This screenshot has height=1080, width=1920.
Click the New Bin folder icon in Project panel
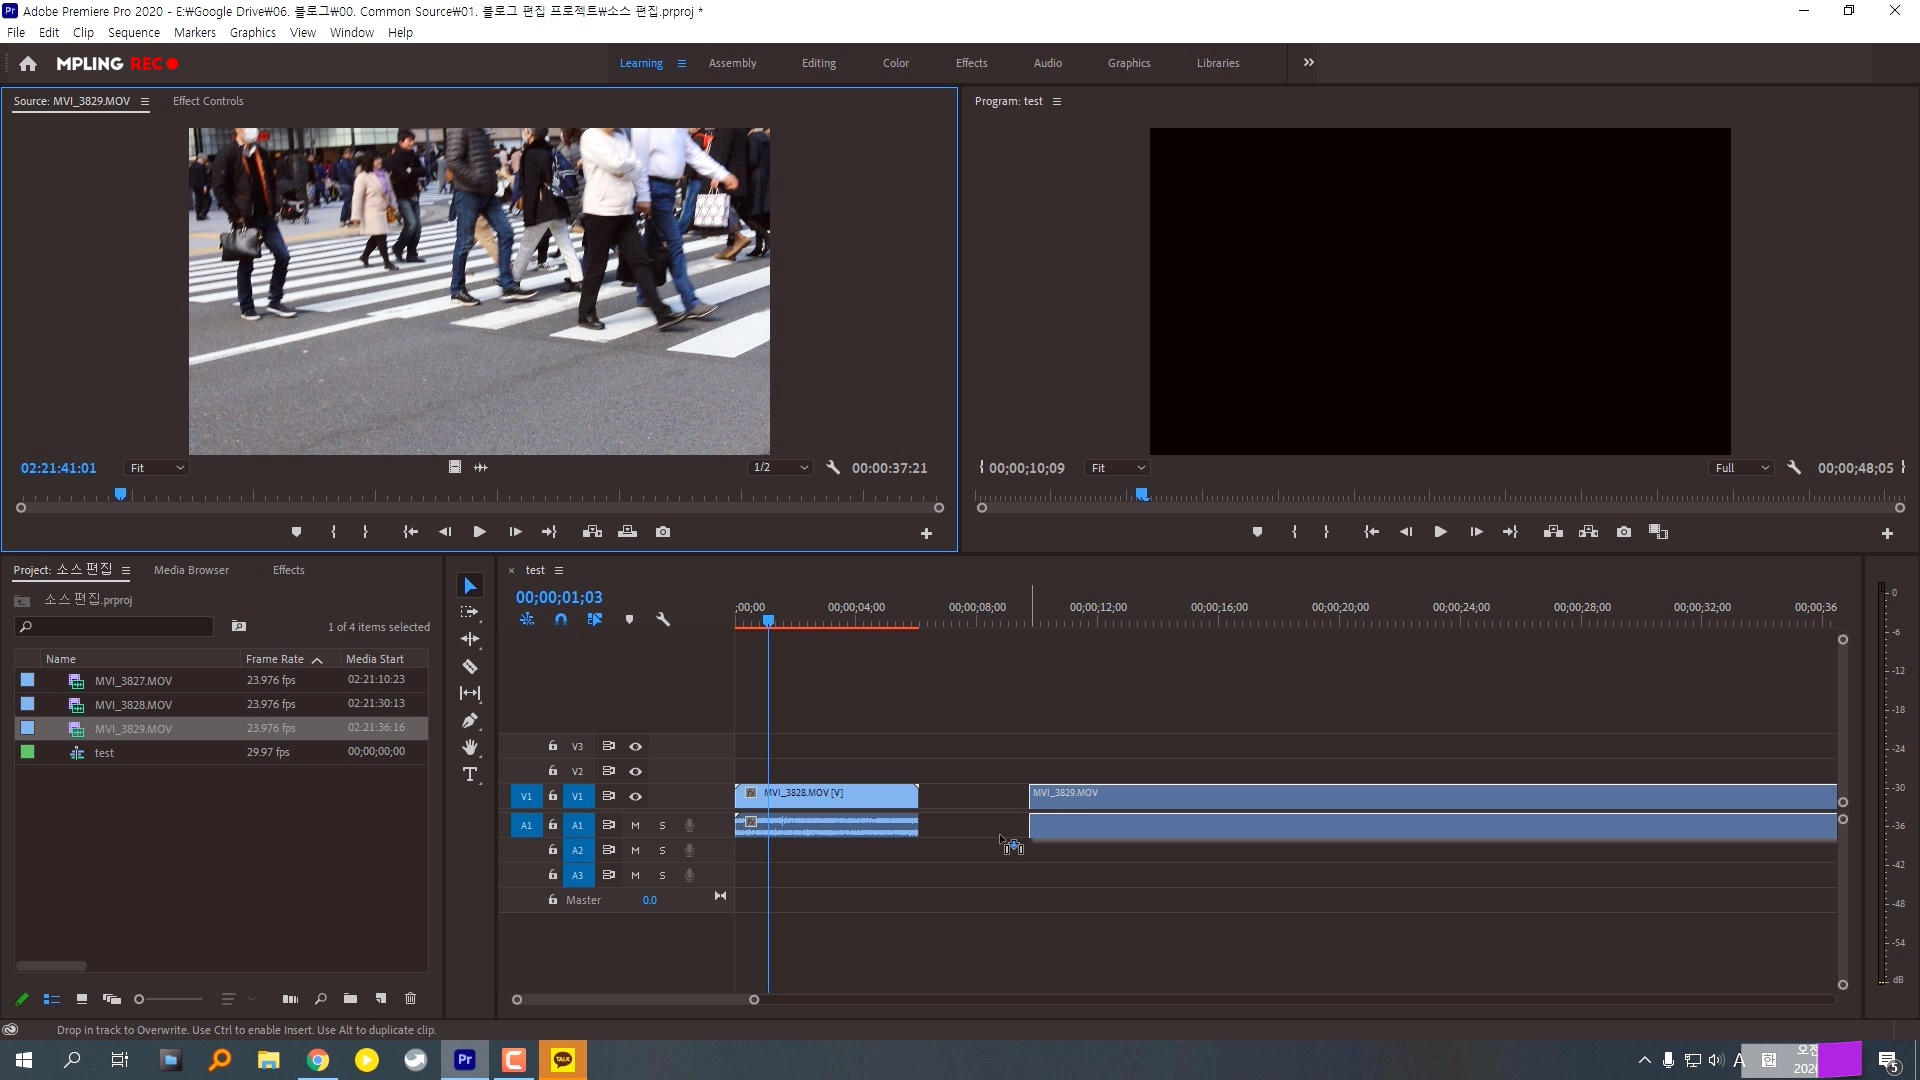[350, 998]
